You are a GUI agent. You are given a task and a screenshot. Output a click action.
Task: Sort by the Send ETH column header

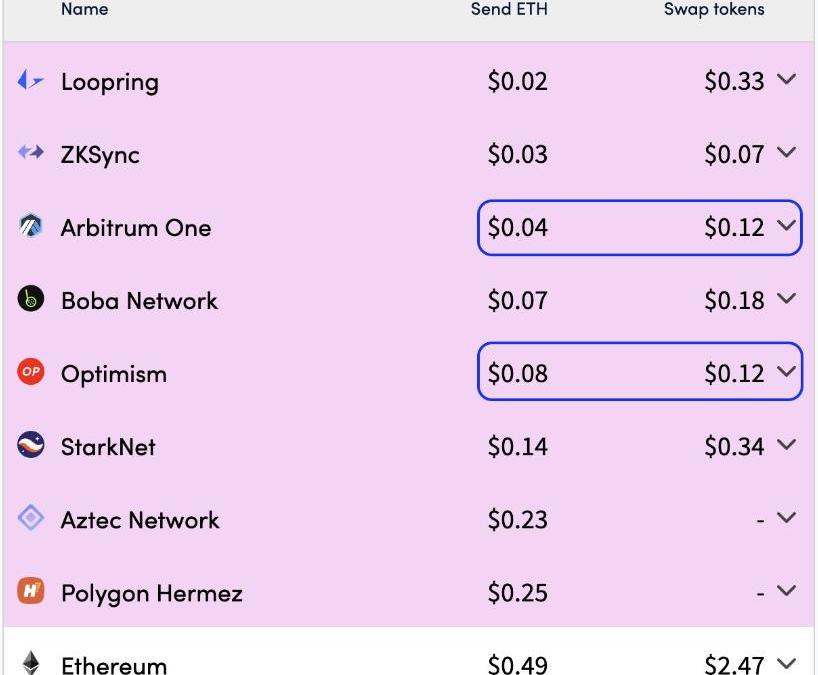coord(512,10)
